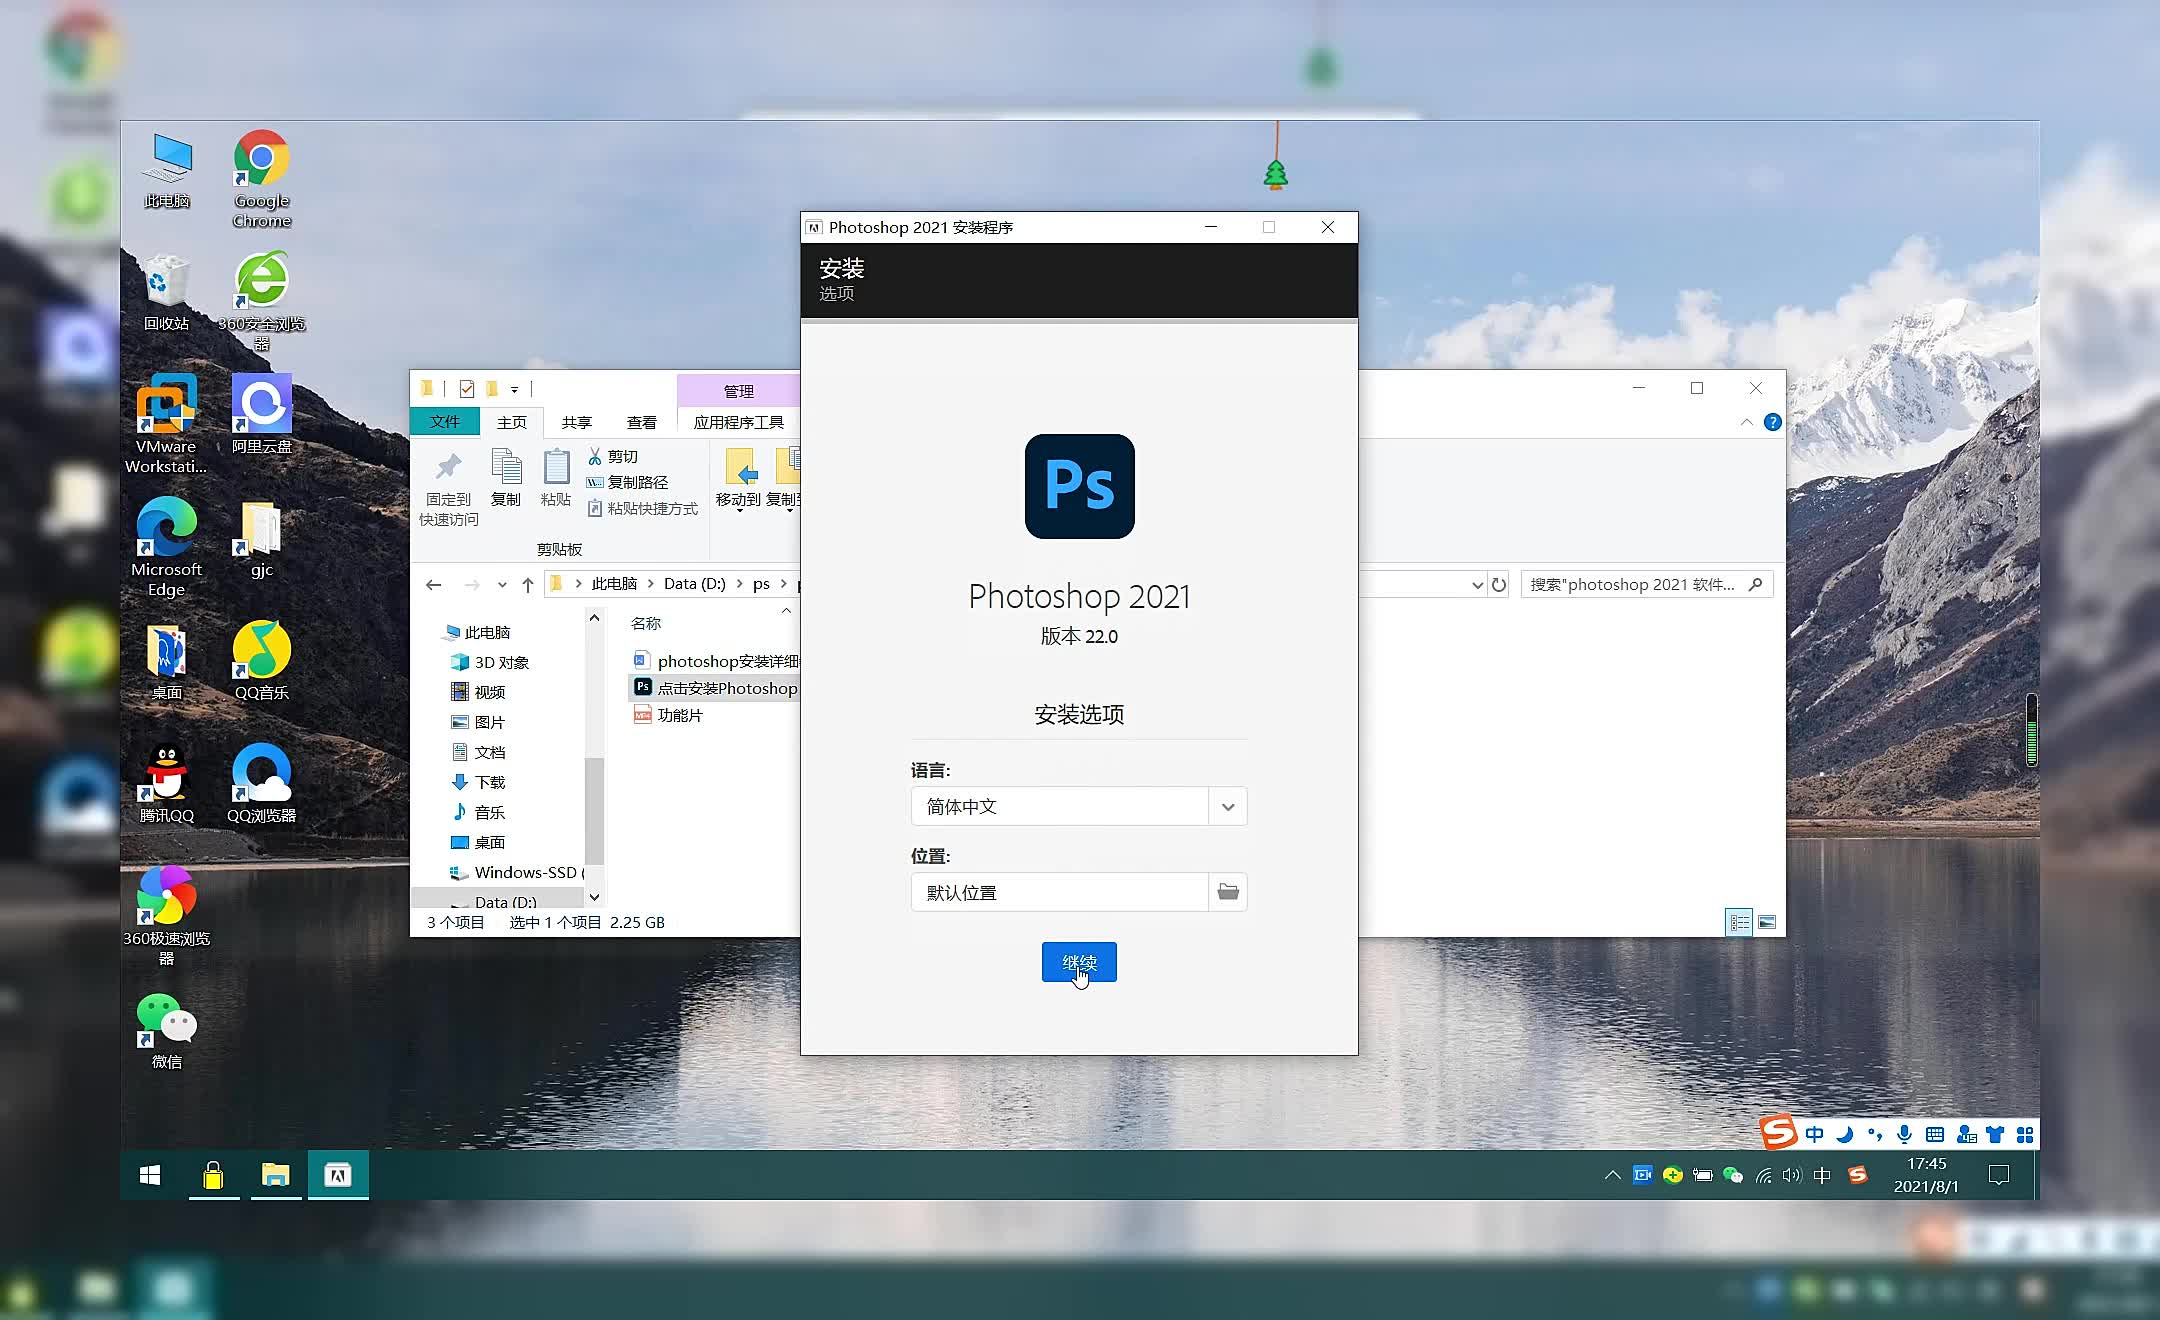2160x1320 pixels.
Task: Go back with Explorer back arrow
Action: (434, 585)
